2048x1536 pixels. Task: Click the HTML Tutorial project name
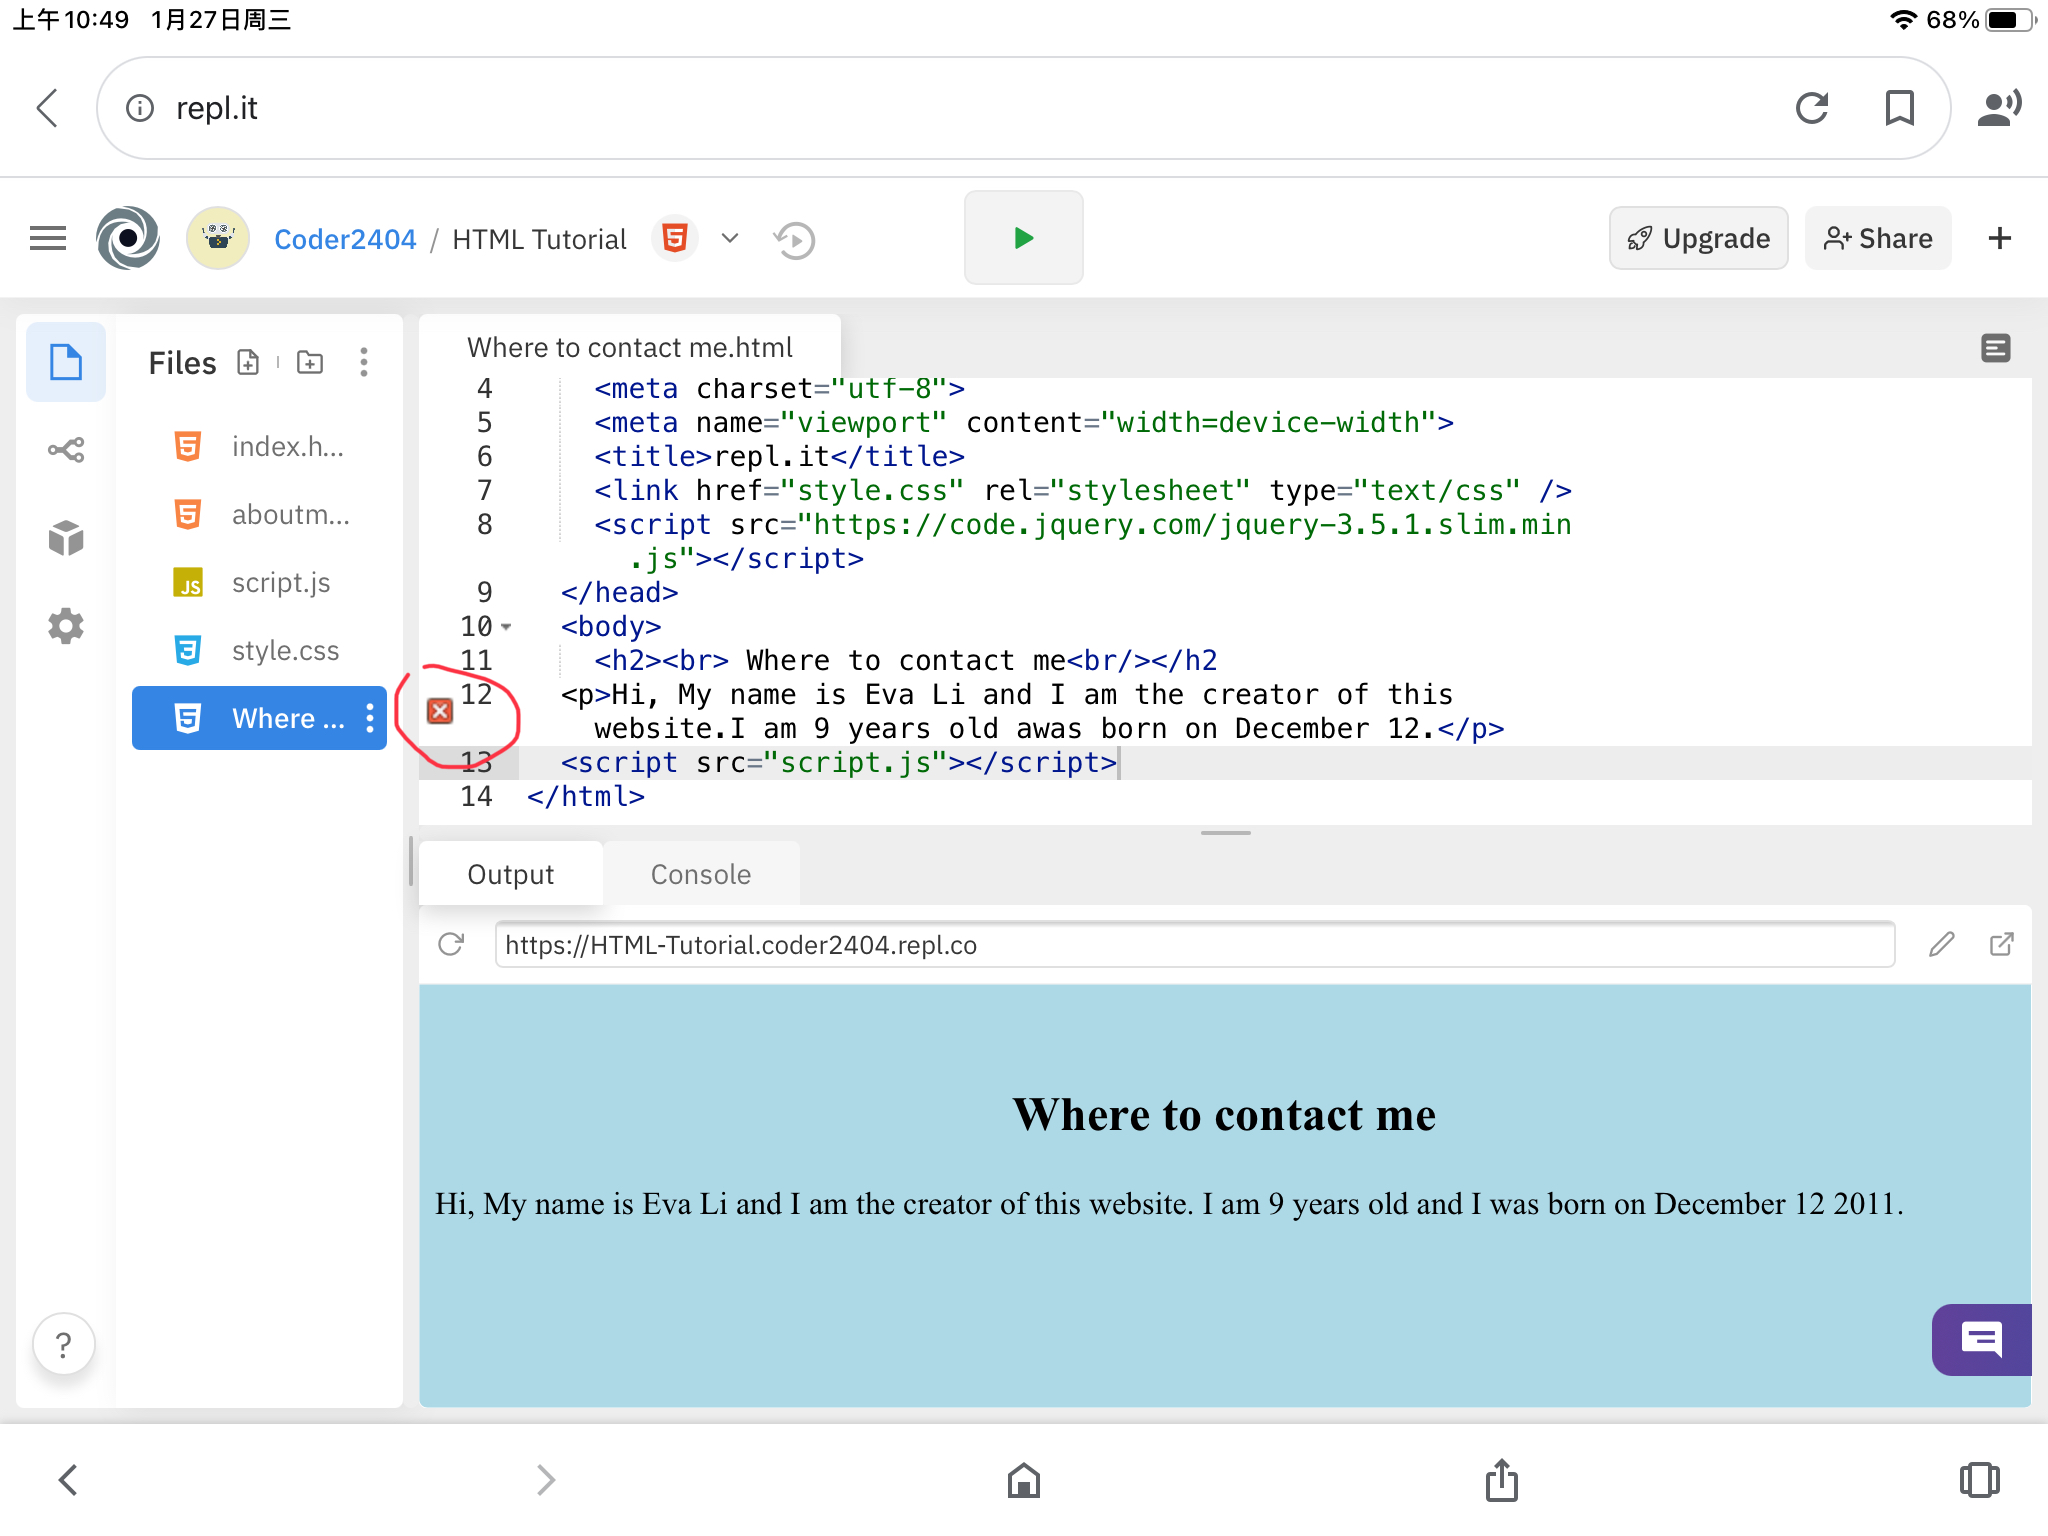pyautogui.click(x=540, y=239)
